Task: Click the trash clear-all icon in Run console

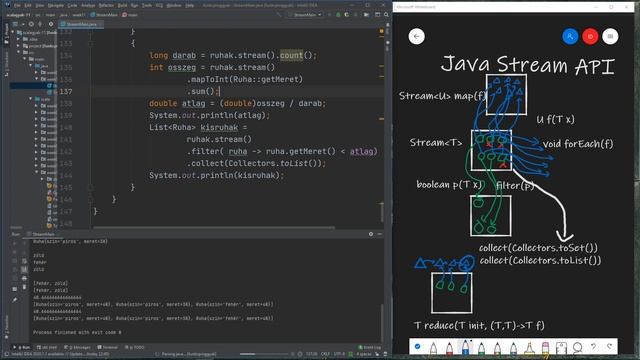Action: (x=24, y=287)
